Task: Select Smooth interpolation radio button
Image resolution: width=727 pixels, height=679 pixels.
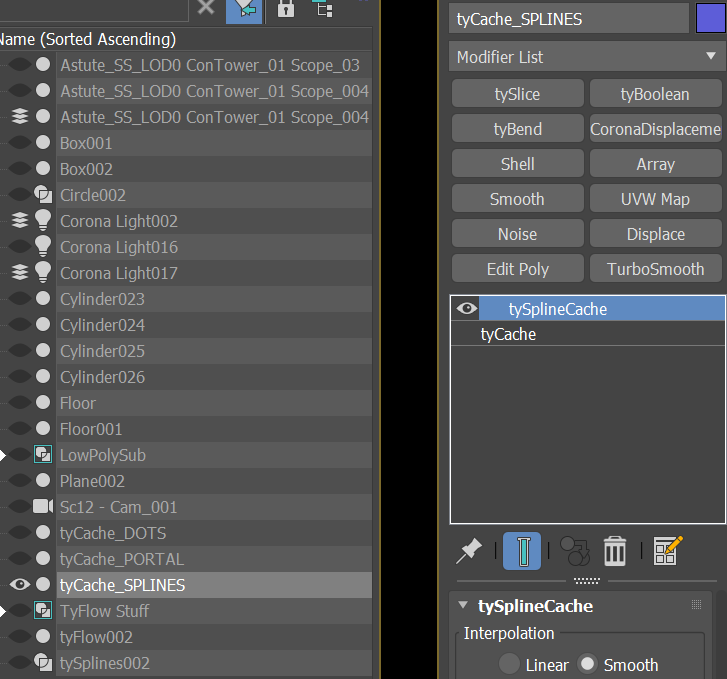Action: tap(587, 664)
